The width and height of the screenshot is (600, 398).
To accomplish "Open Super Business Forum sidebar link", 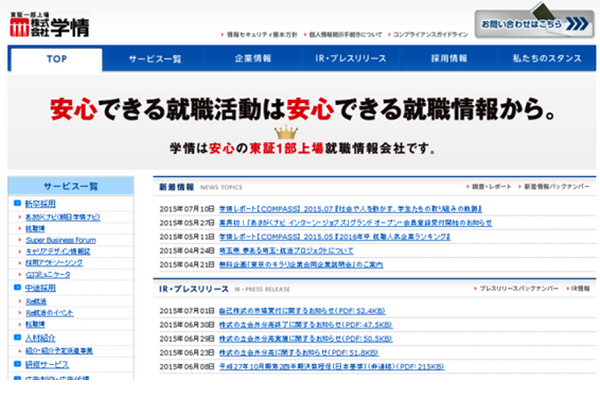I will pos(61,240).
